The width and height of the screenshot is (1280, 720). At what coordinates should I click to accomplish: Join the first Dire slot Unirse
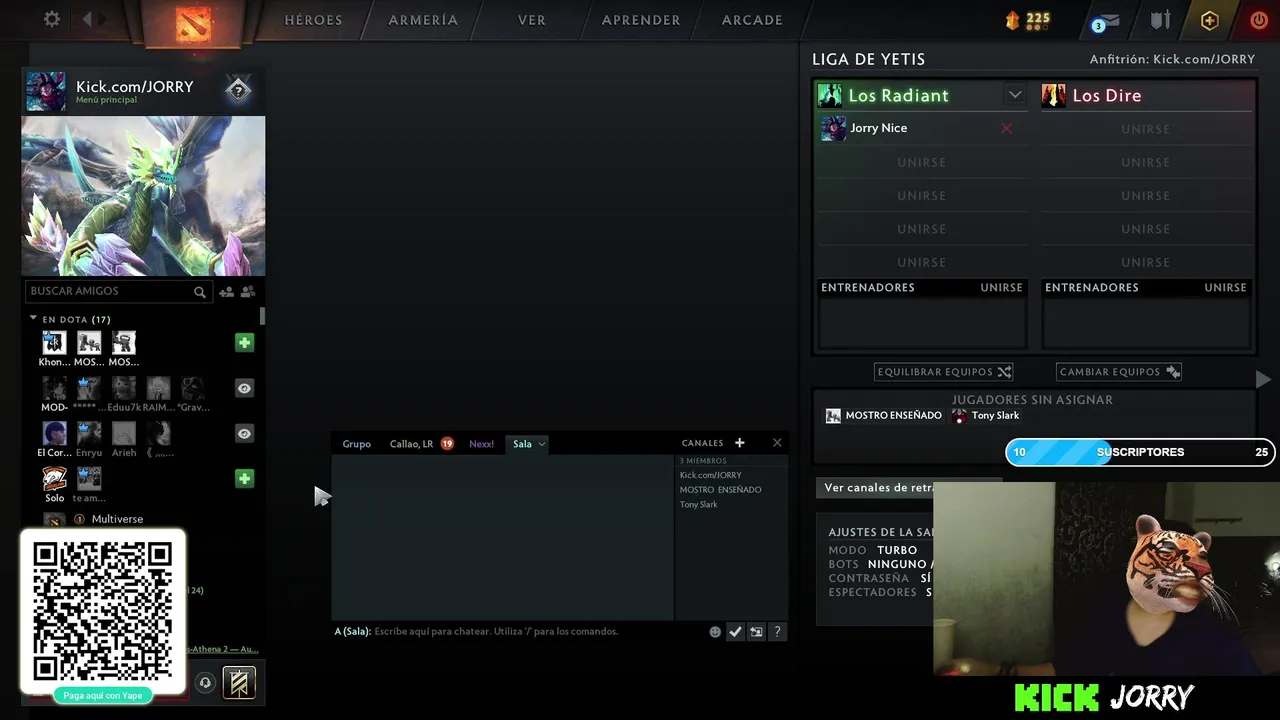(1145, 129)
